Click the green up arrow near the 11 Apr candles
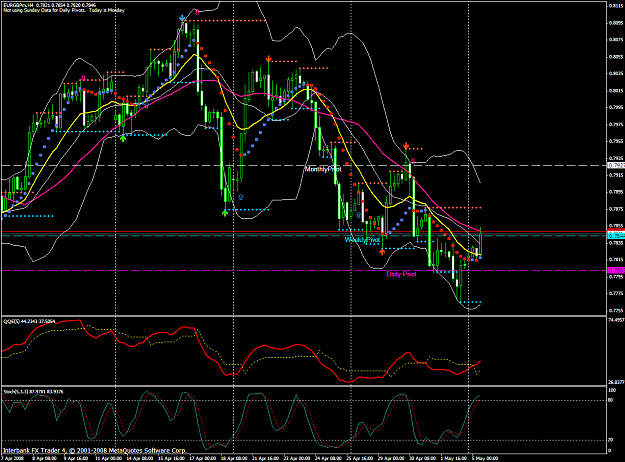This screenshot has width=625, height=462. 123,138
